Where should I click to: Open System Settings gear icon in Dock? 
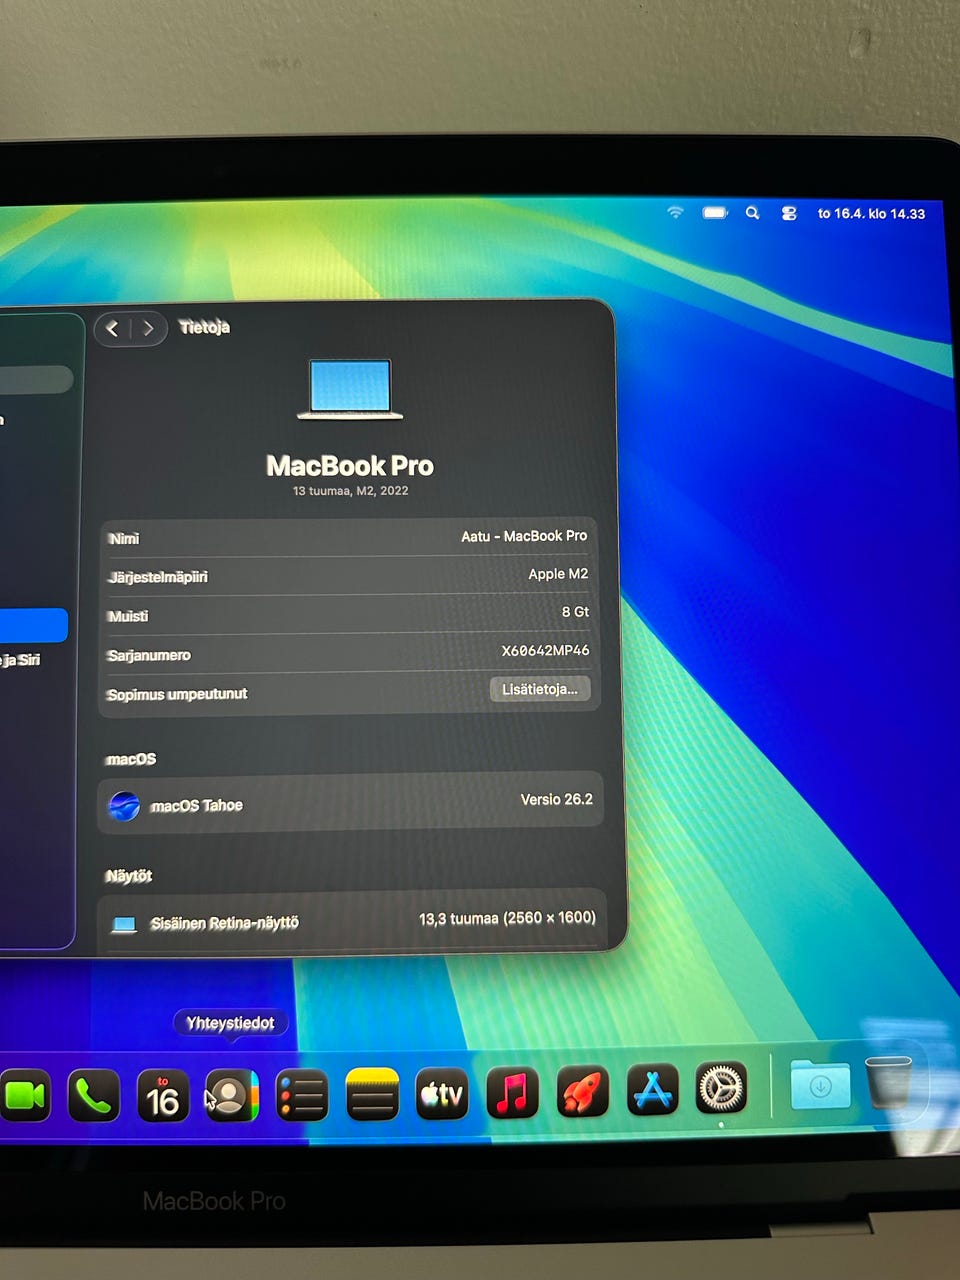coord(721,1088)
